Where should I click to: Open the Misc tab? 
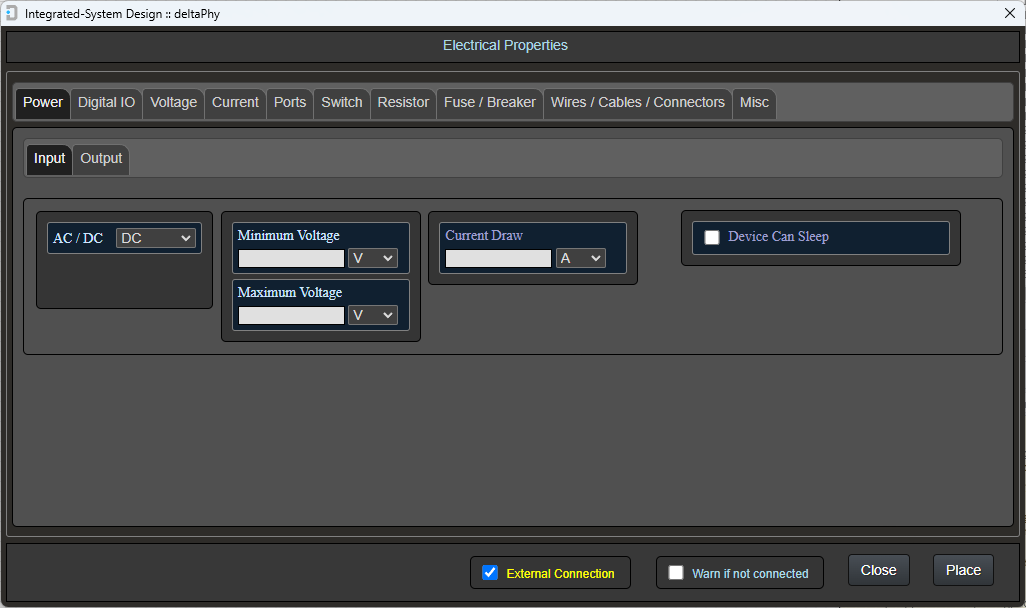tap(754, 102)
